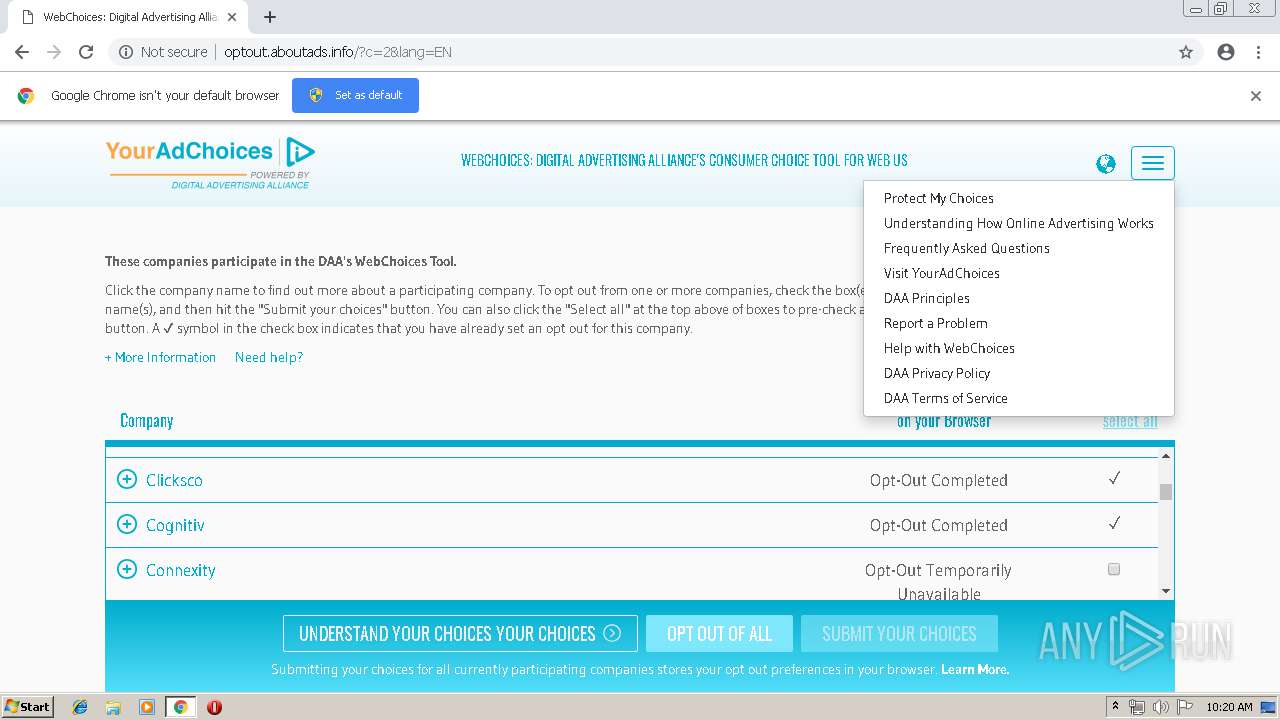Screen dimensions: 1280x720
Task: Click the list scrollbar down arrow
Action: tap(1166, 591)
